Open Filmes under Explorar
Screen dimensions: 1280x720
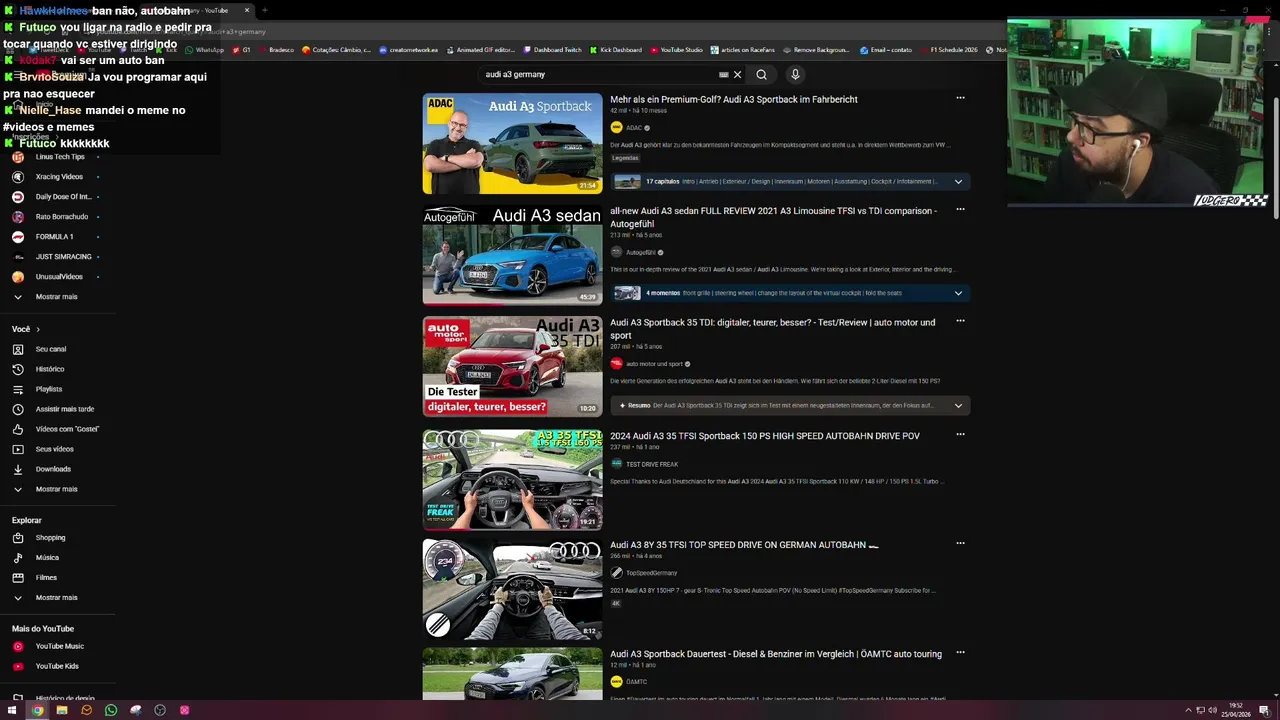coord(46,578)
